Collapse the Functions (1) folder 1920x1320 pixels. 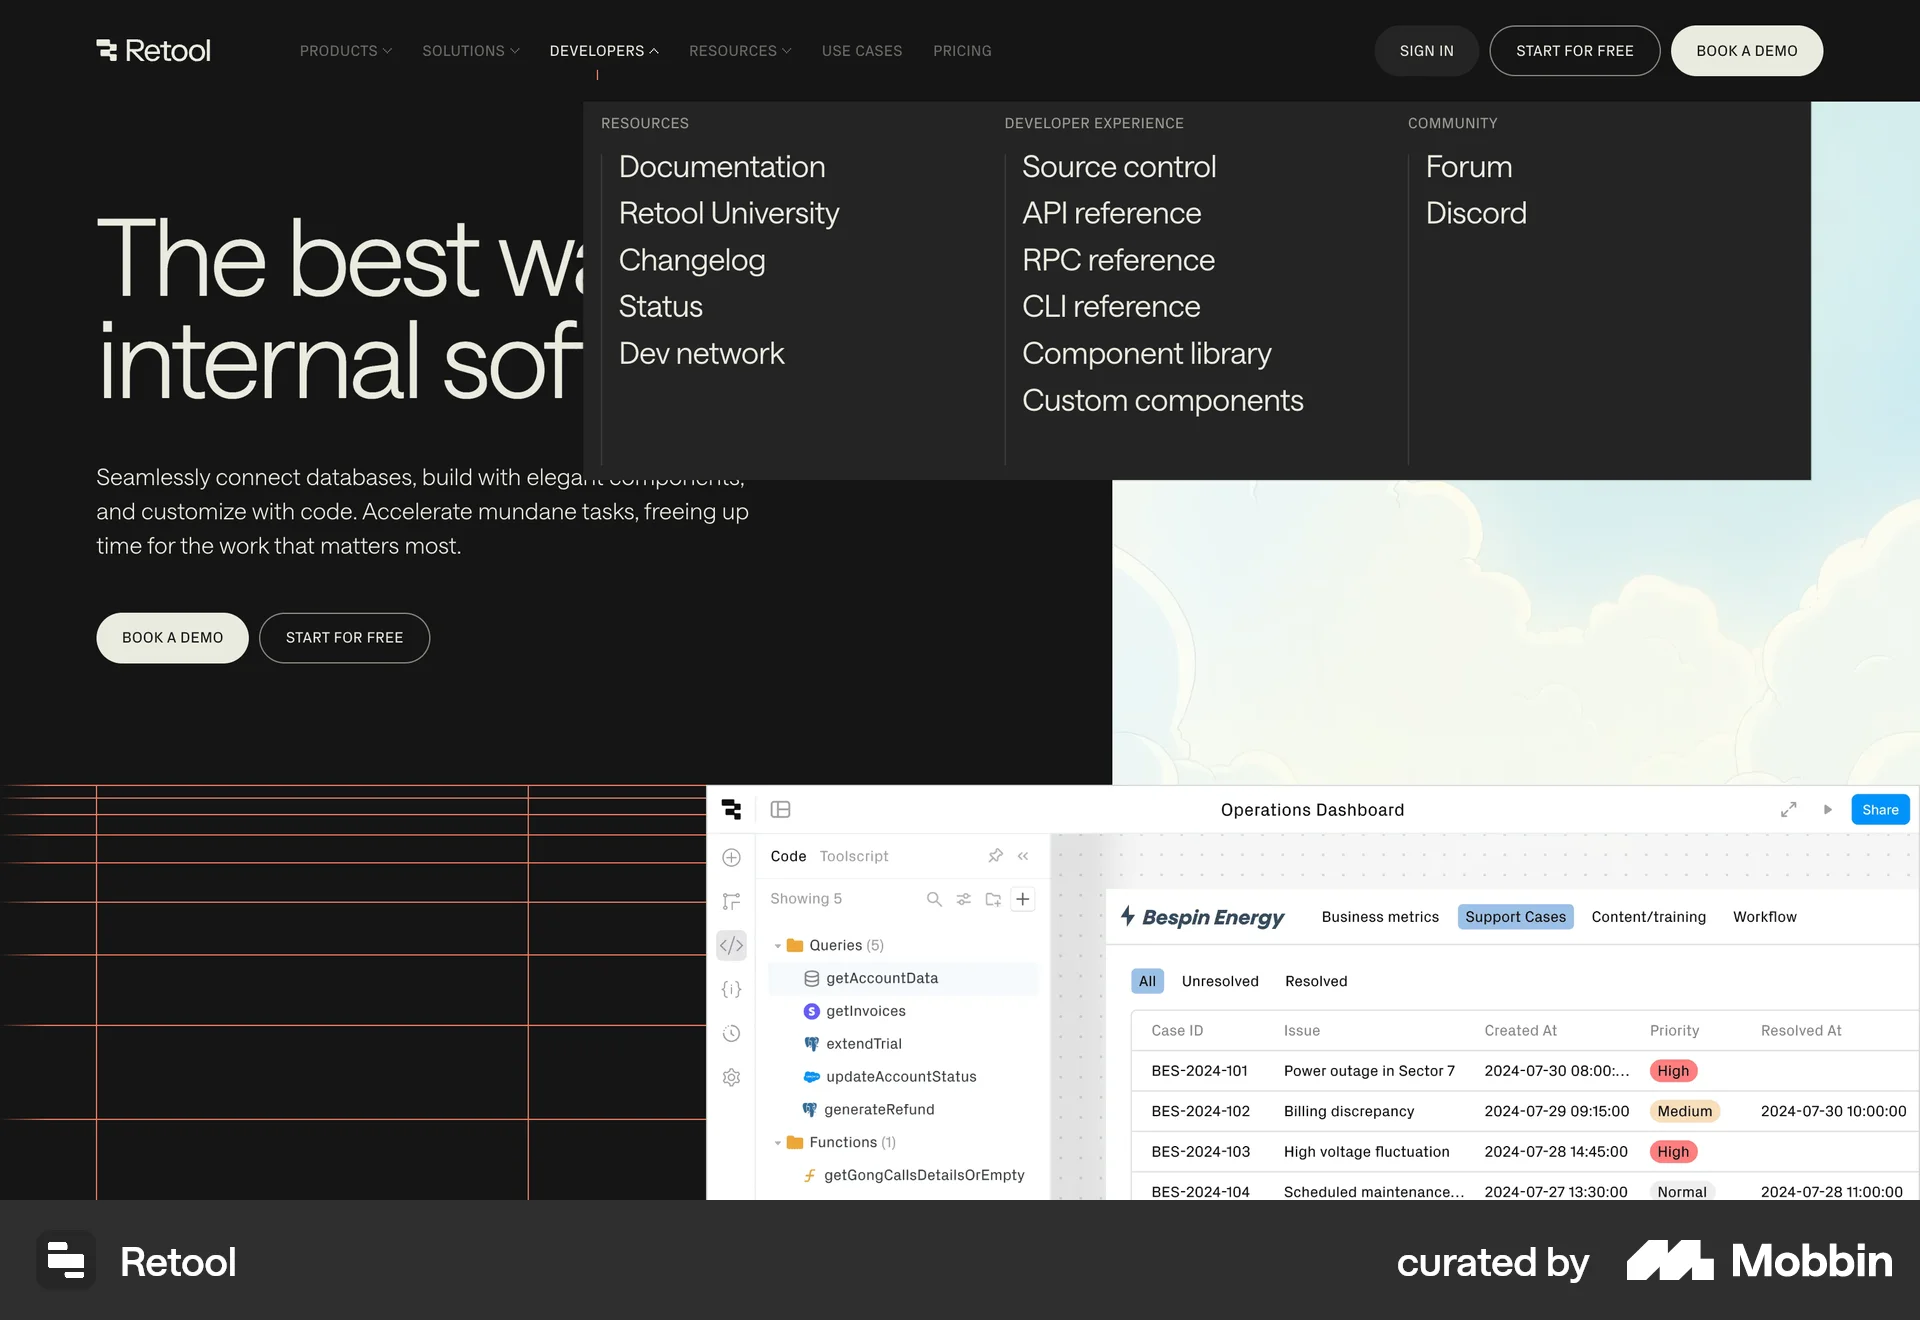779,1142
